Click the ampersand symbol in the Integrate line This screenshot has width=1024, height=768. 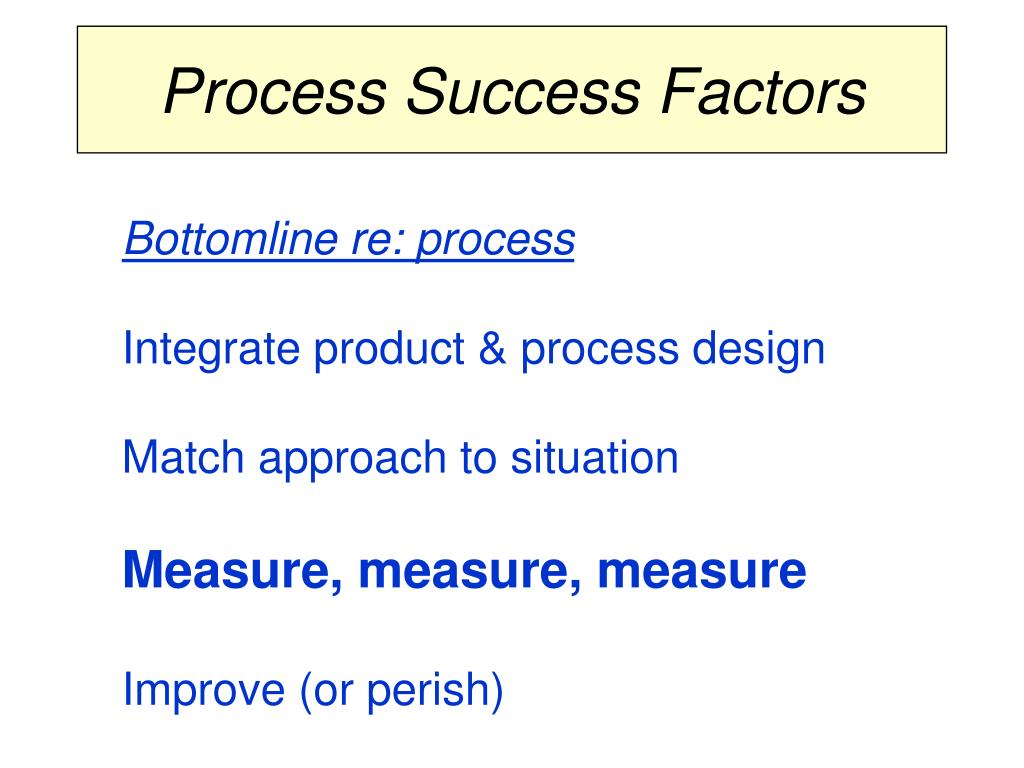[x=492, y=349]
